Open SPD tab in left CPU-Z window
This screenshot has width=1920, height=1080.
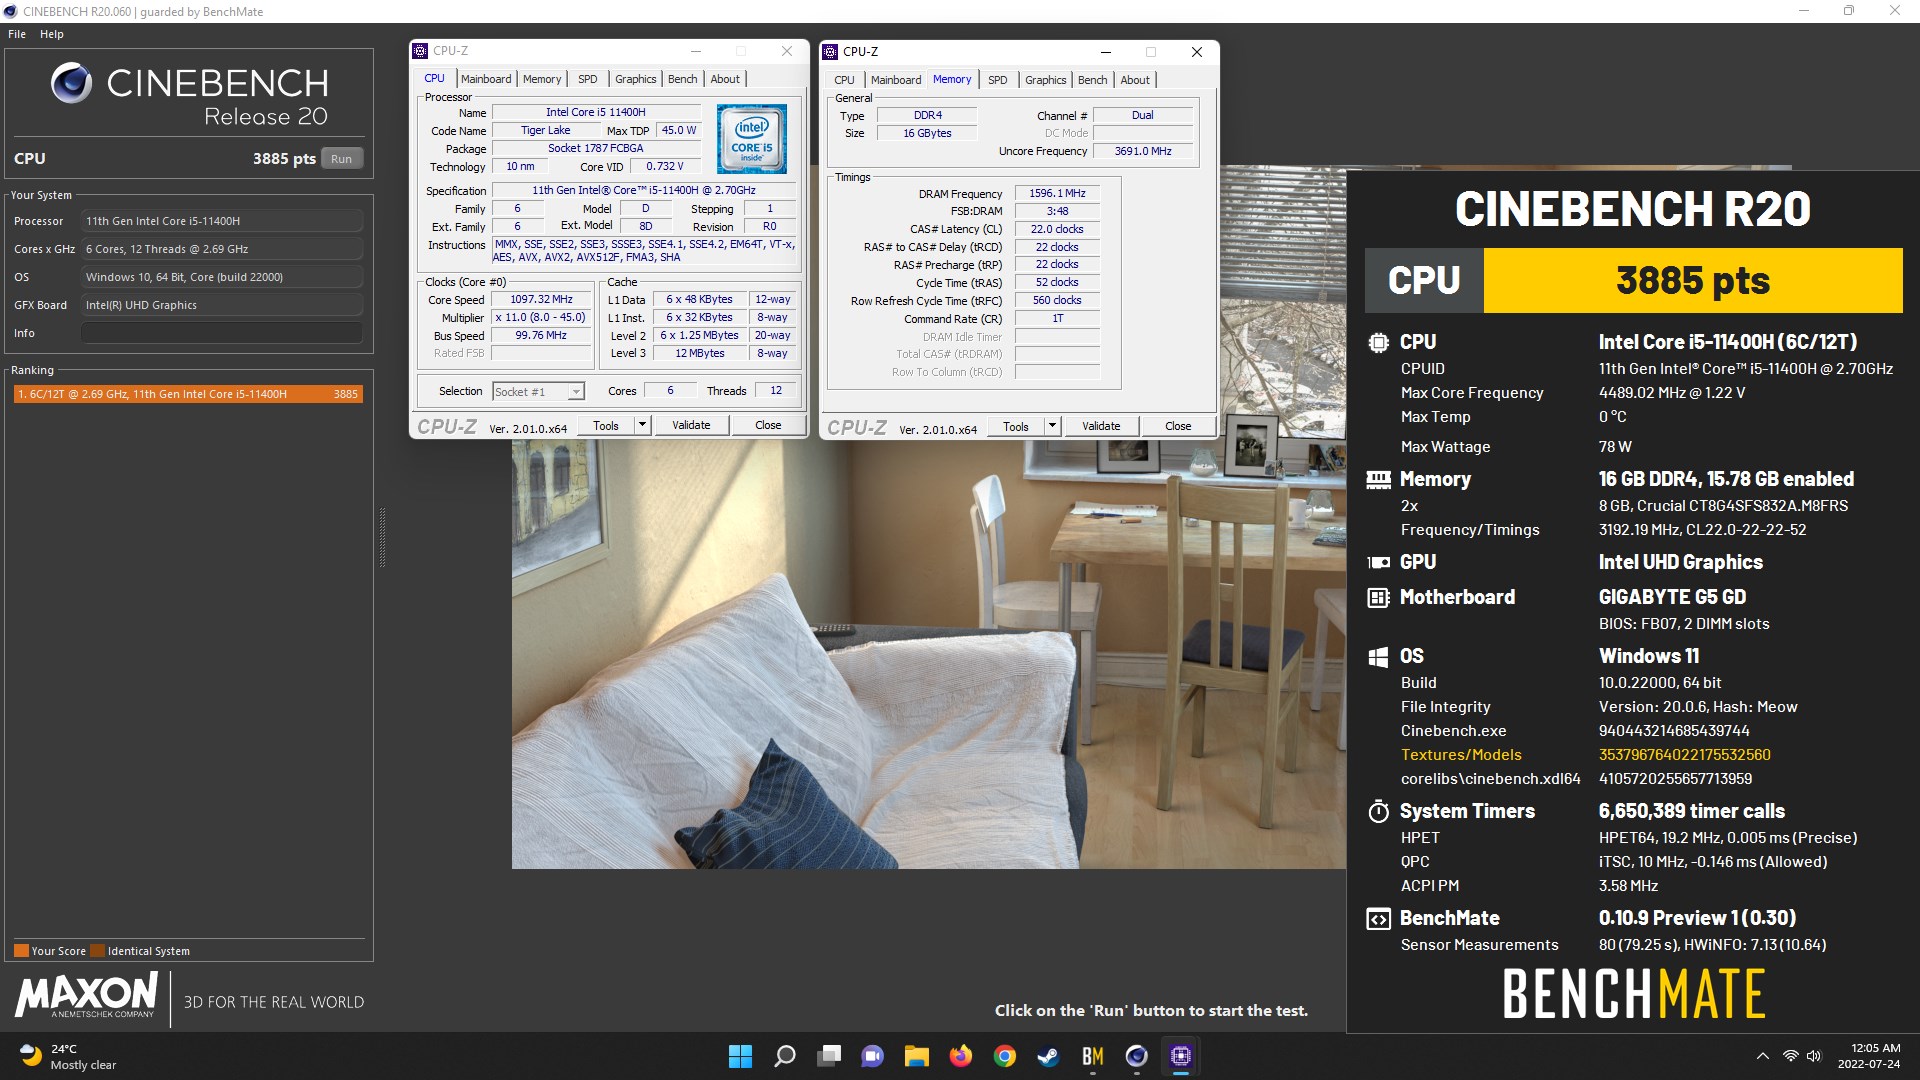tap(588, 79)
